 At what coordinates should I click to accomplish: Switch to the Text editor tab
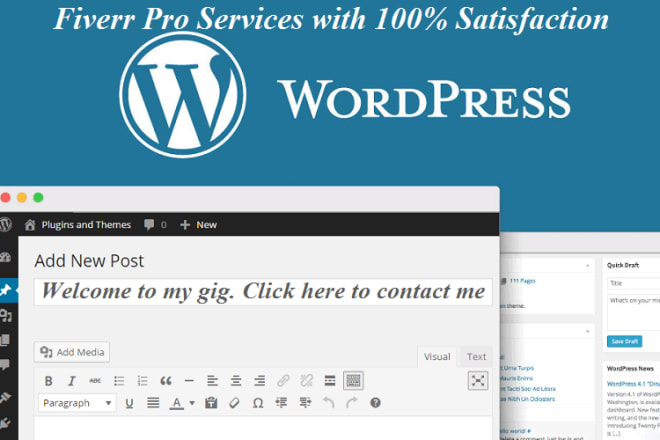click(x=476, y=357)
